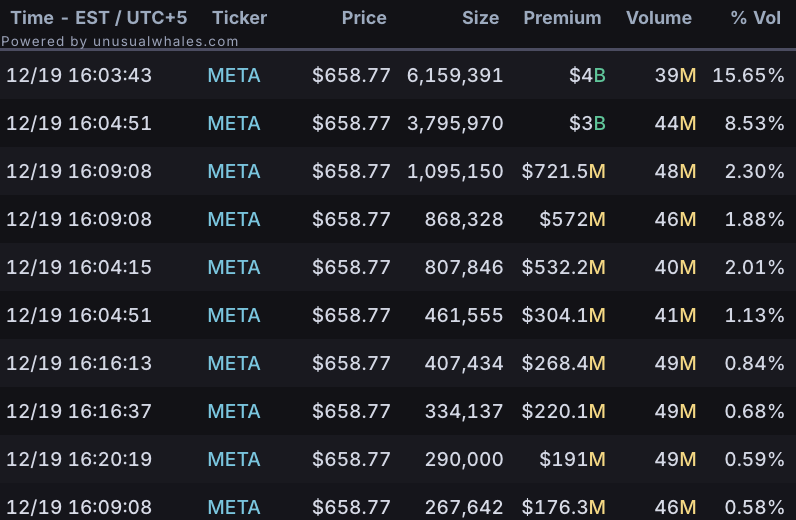Select the 44M volume cell
The height and width of the screenshot is (520, 796).
[675, 123]
